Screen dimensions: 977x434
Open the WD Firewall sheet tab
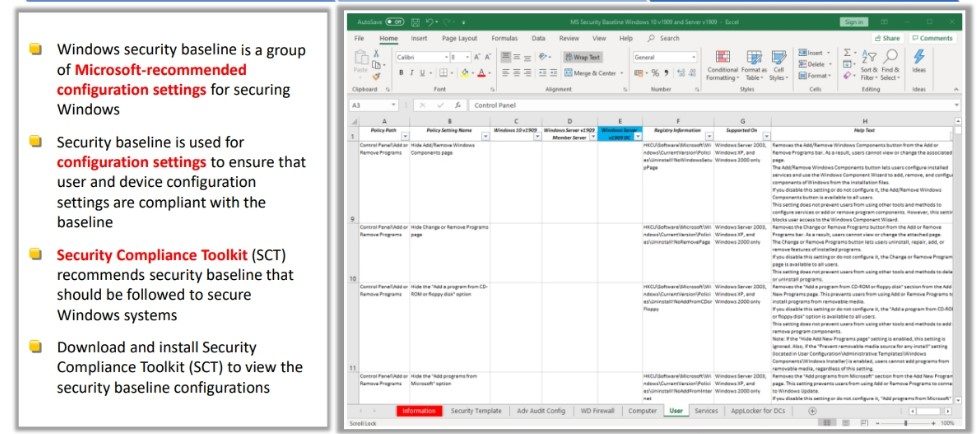coord(597,411)
